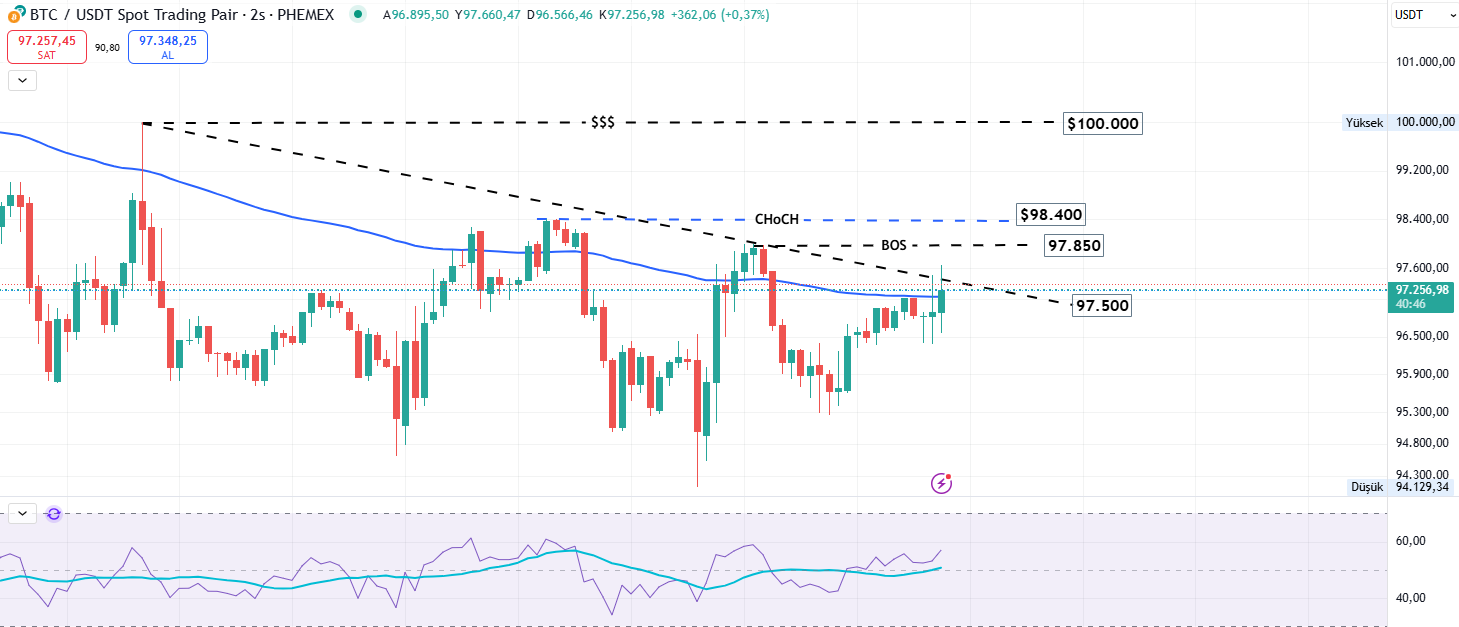Image resolution: width=1459 pixels, height=627 pixels.
Task: Open the USDT currency dropdown
Action: 1424,15
